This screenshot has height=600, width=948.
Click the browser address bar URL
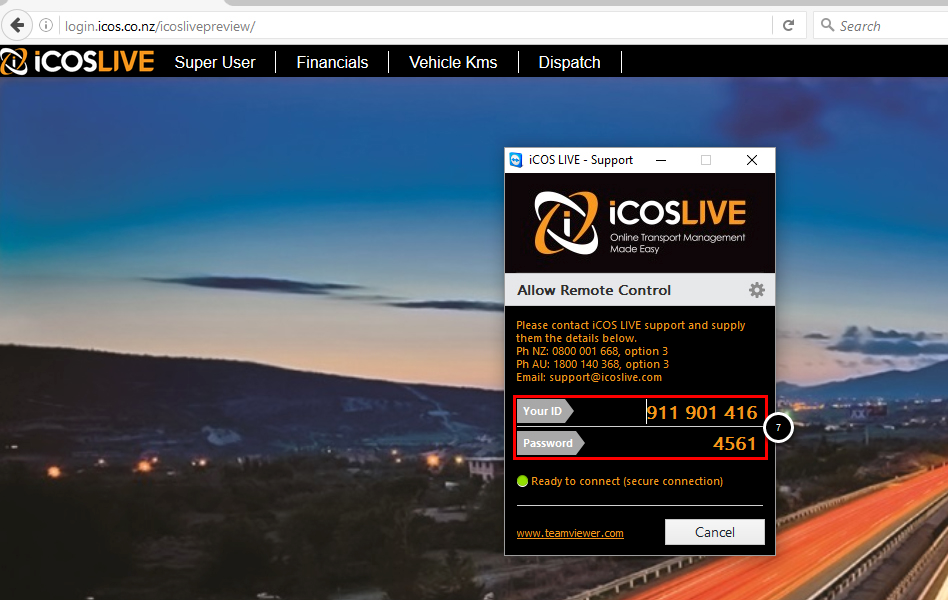(160, 26)
